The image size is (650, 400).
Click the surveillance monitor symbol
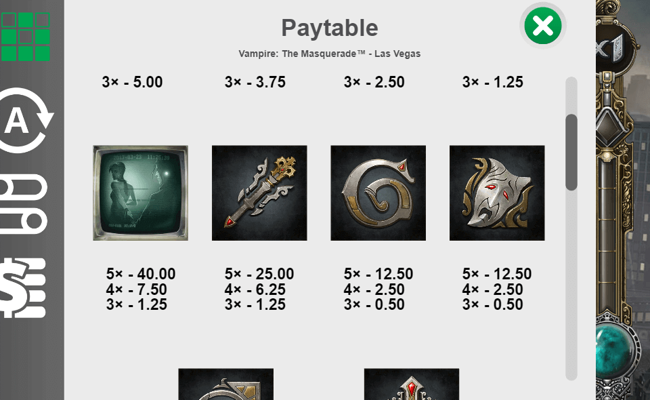click(x=140, y=193)
